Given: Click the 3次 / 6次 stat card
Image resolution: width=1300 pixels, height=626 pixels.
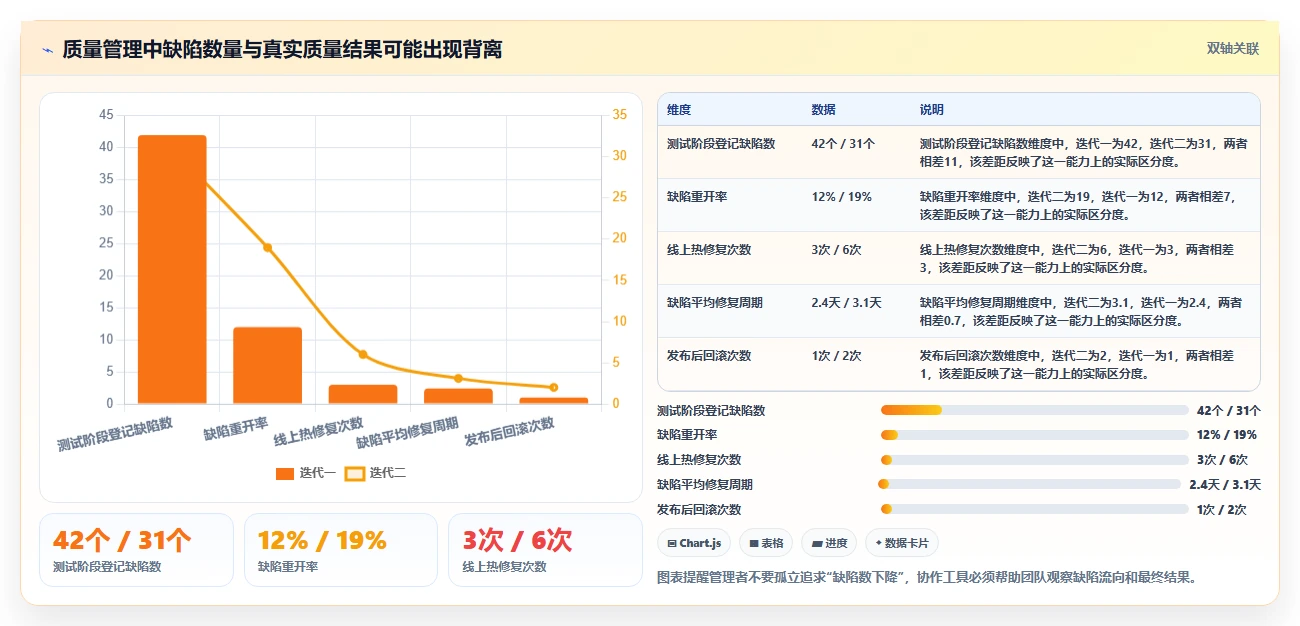Looking at the screenshot, I should pyautogui.click(x=545, y=550).
